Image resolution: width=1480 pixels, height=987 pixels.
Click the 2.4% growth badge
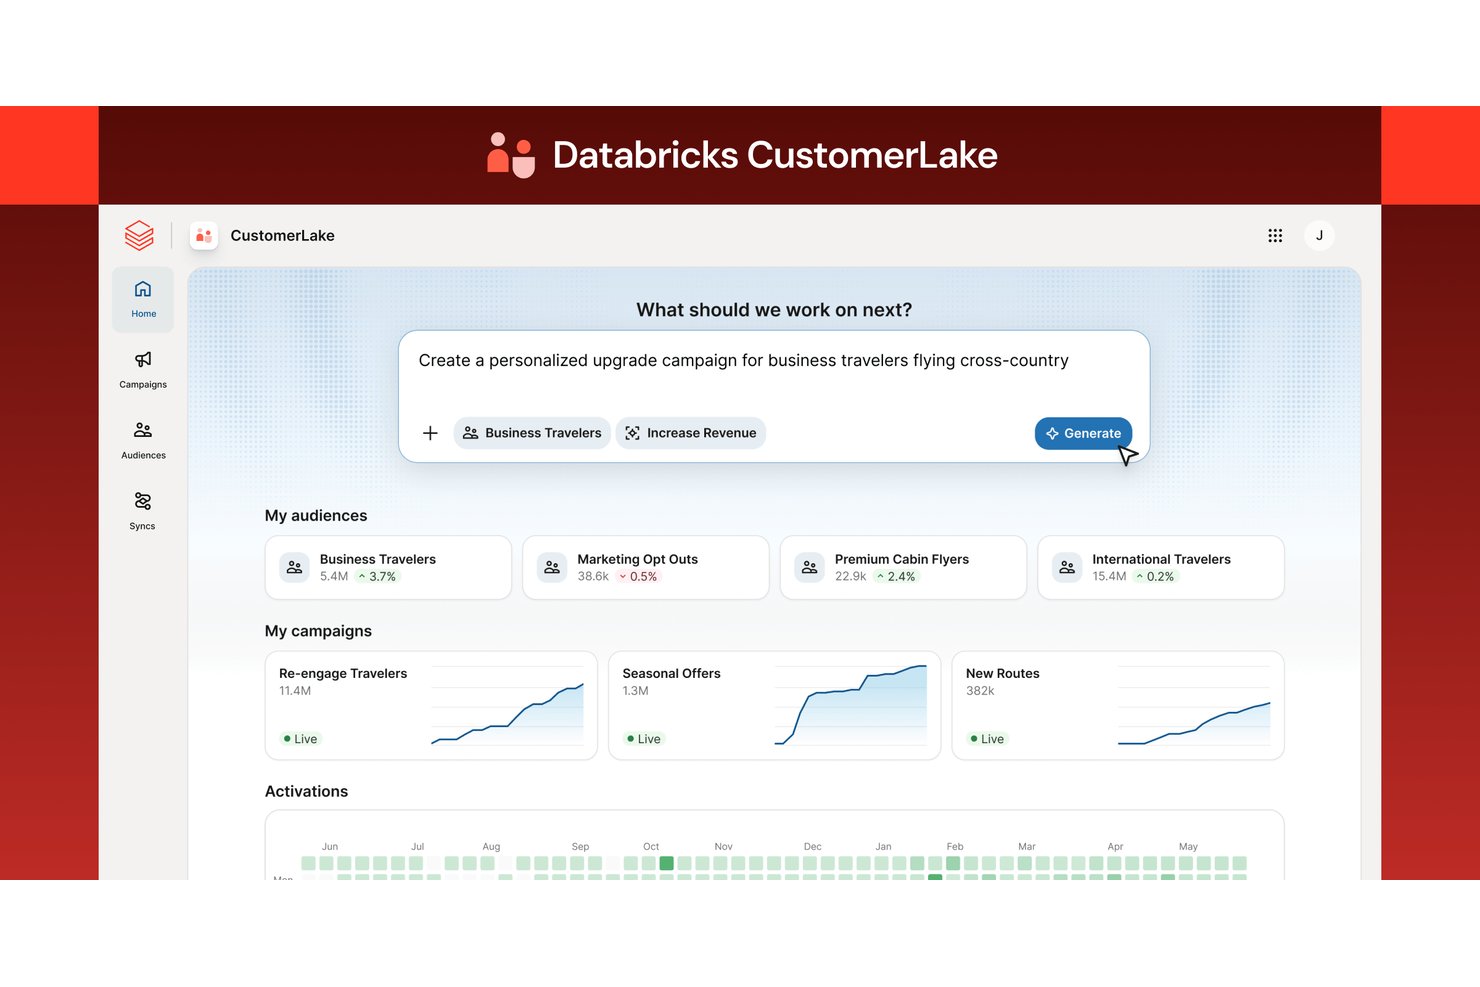[896, 577]
